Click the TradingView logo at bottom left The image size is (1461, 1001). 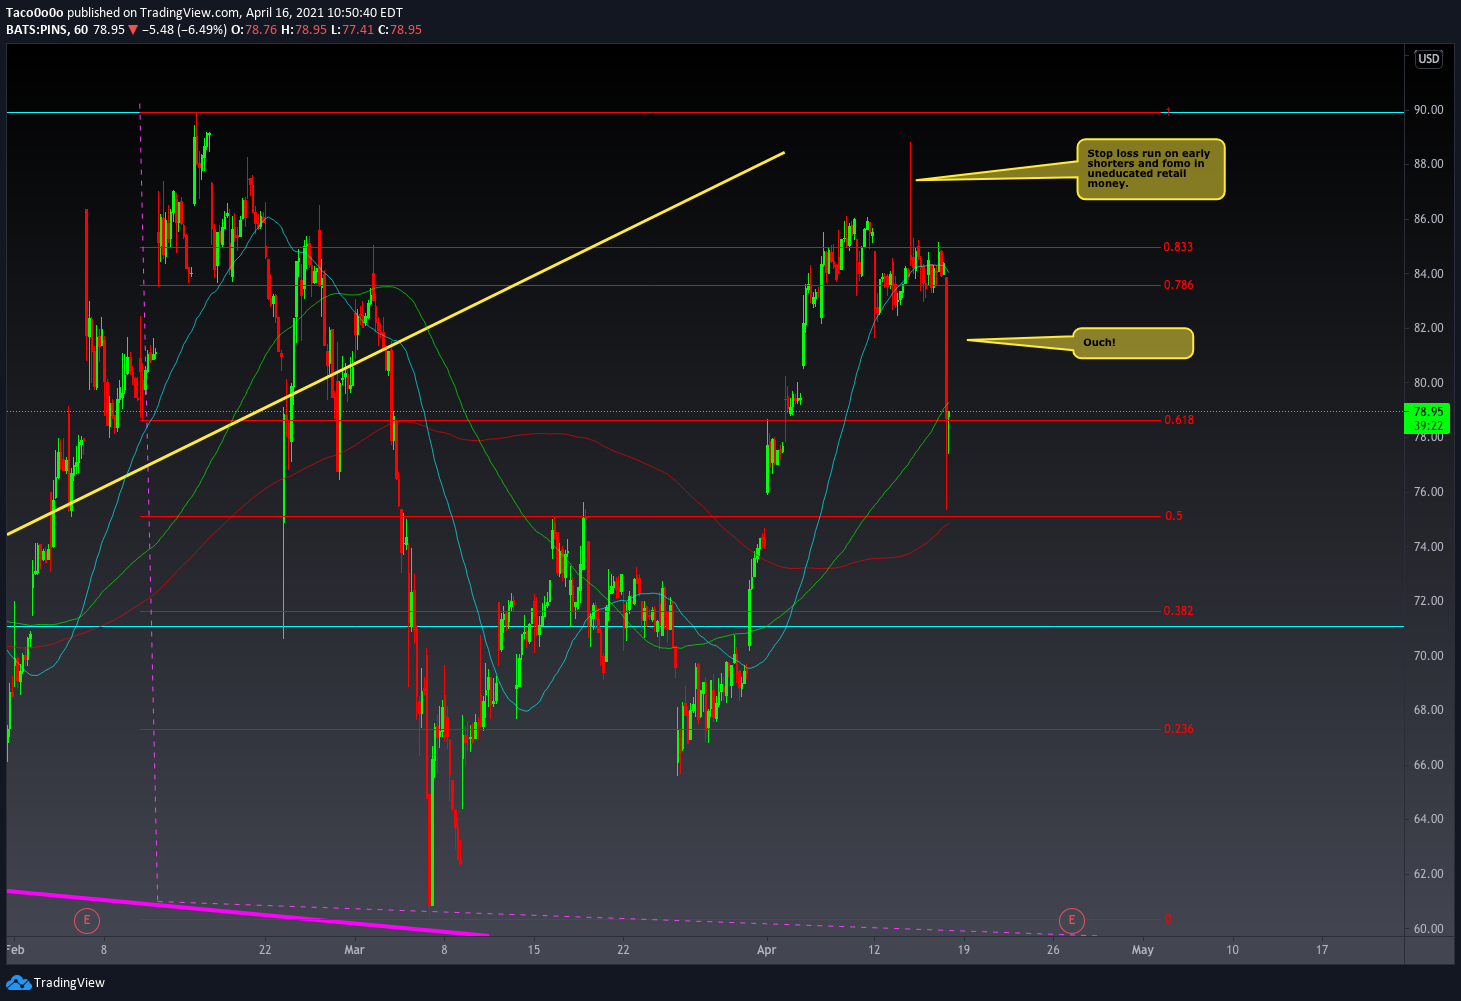click(x=55, y=983)
